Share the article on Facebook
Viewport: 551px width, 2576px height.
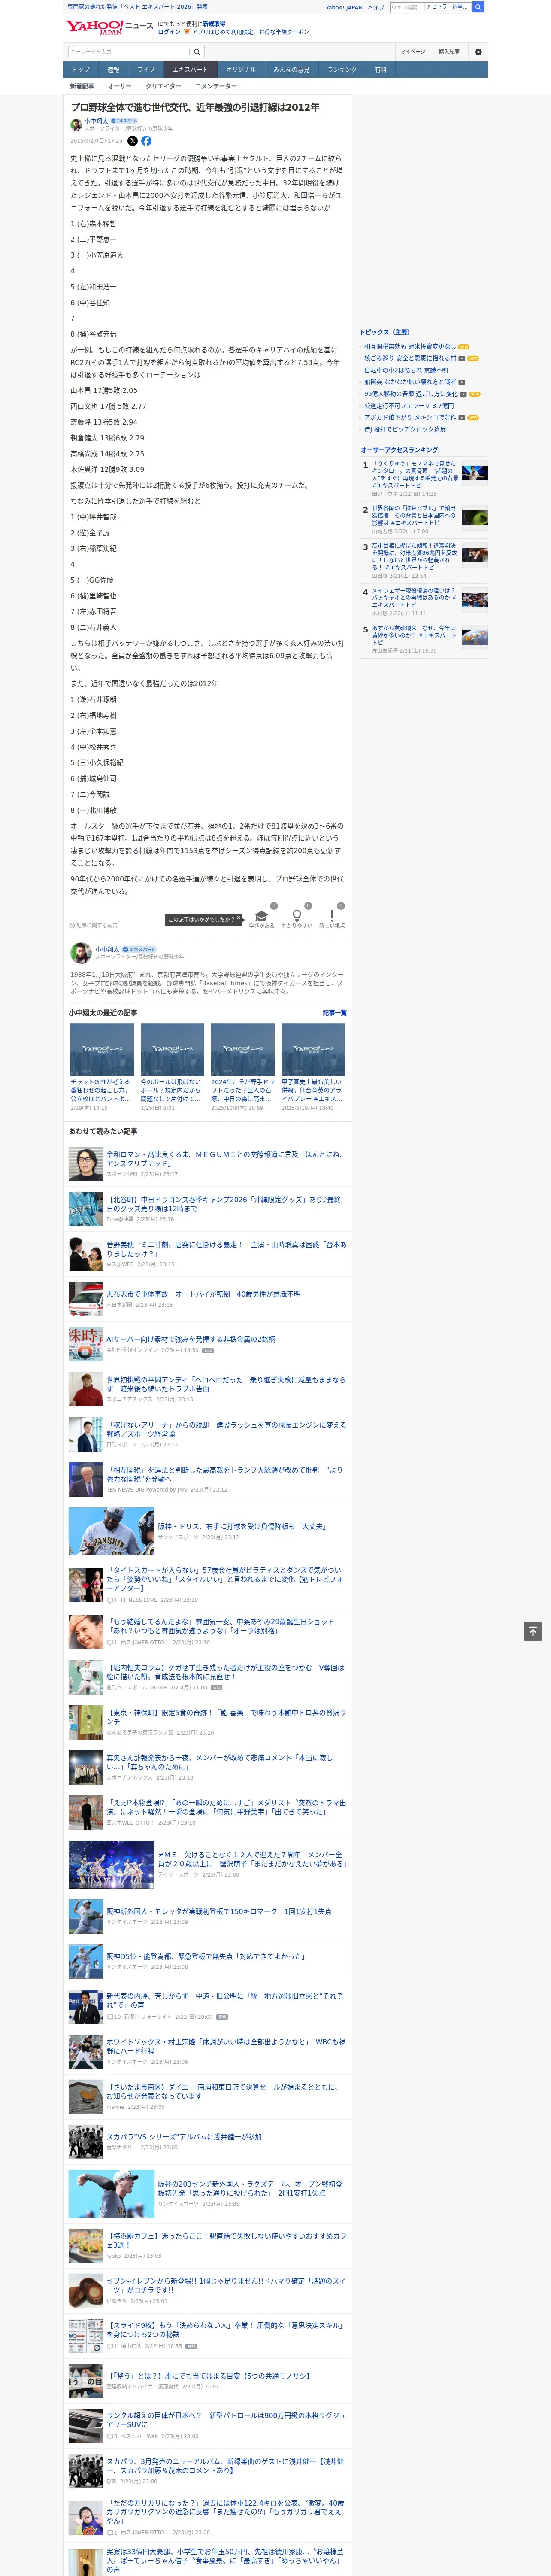tap(146, 141)
